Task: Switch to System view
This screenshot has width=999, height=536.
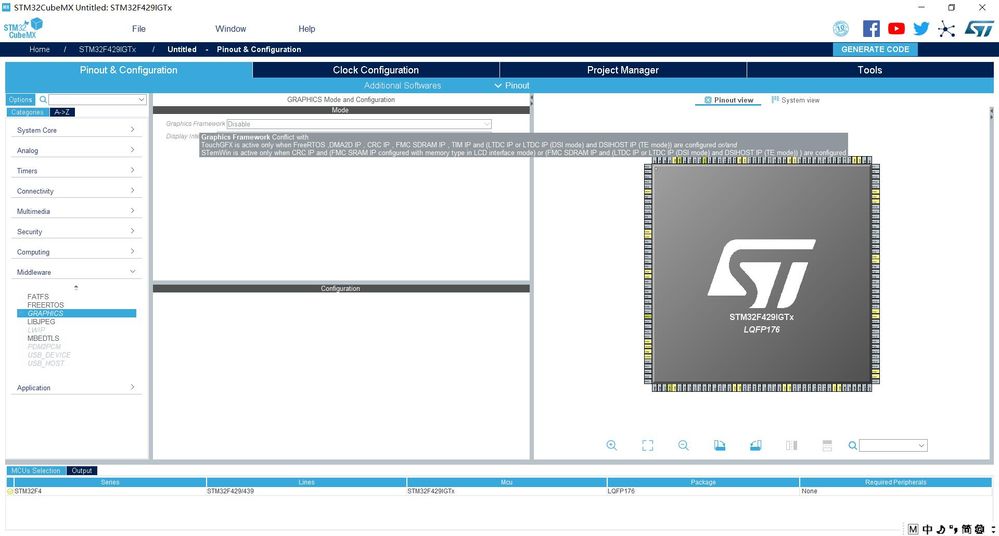Action: pos(795,100)
